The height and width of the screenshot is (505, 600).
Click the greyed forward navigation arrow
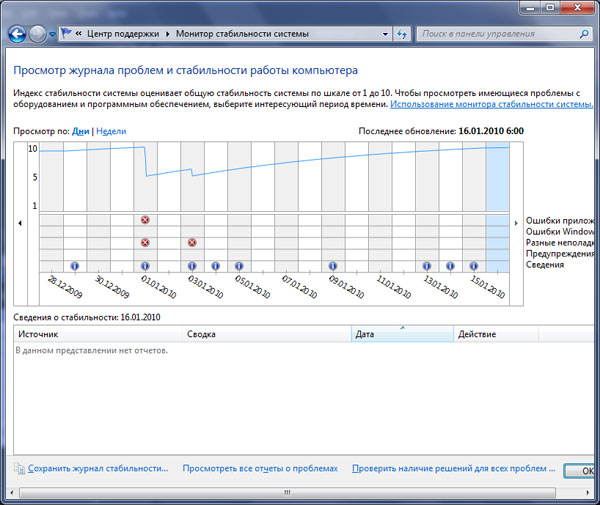[38, 34]
